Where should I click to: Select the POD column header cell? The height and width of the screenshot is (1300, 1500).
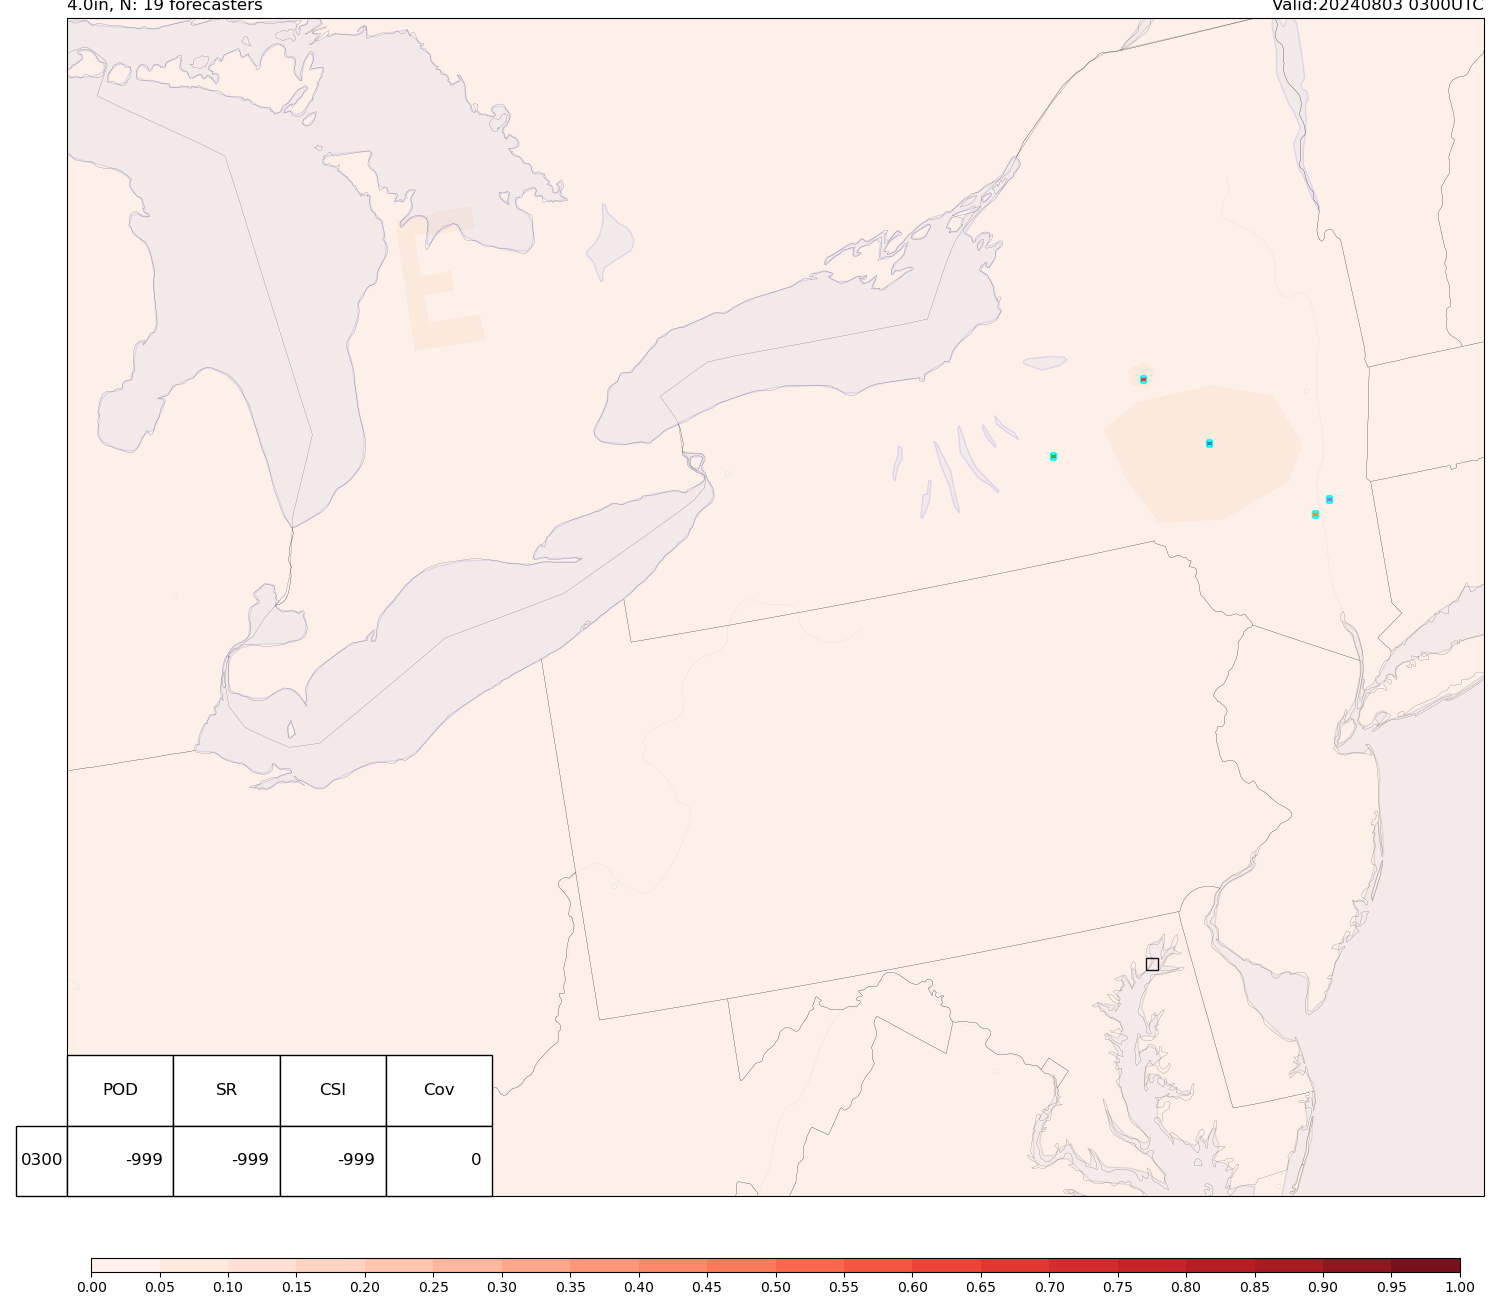coord(120,1090)
